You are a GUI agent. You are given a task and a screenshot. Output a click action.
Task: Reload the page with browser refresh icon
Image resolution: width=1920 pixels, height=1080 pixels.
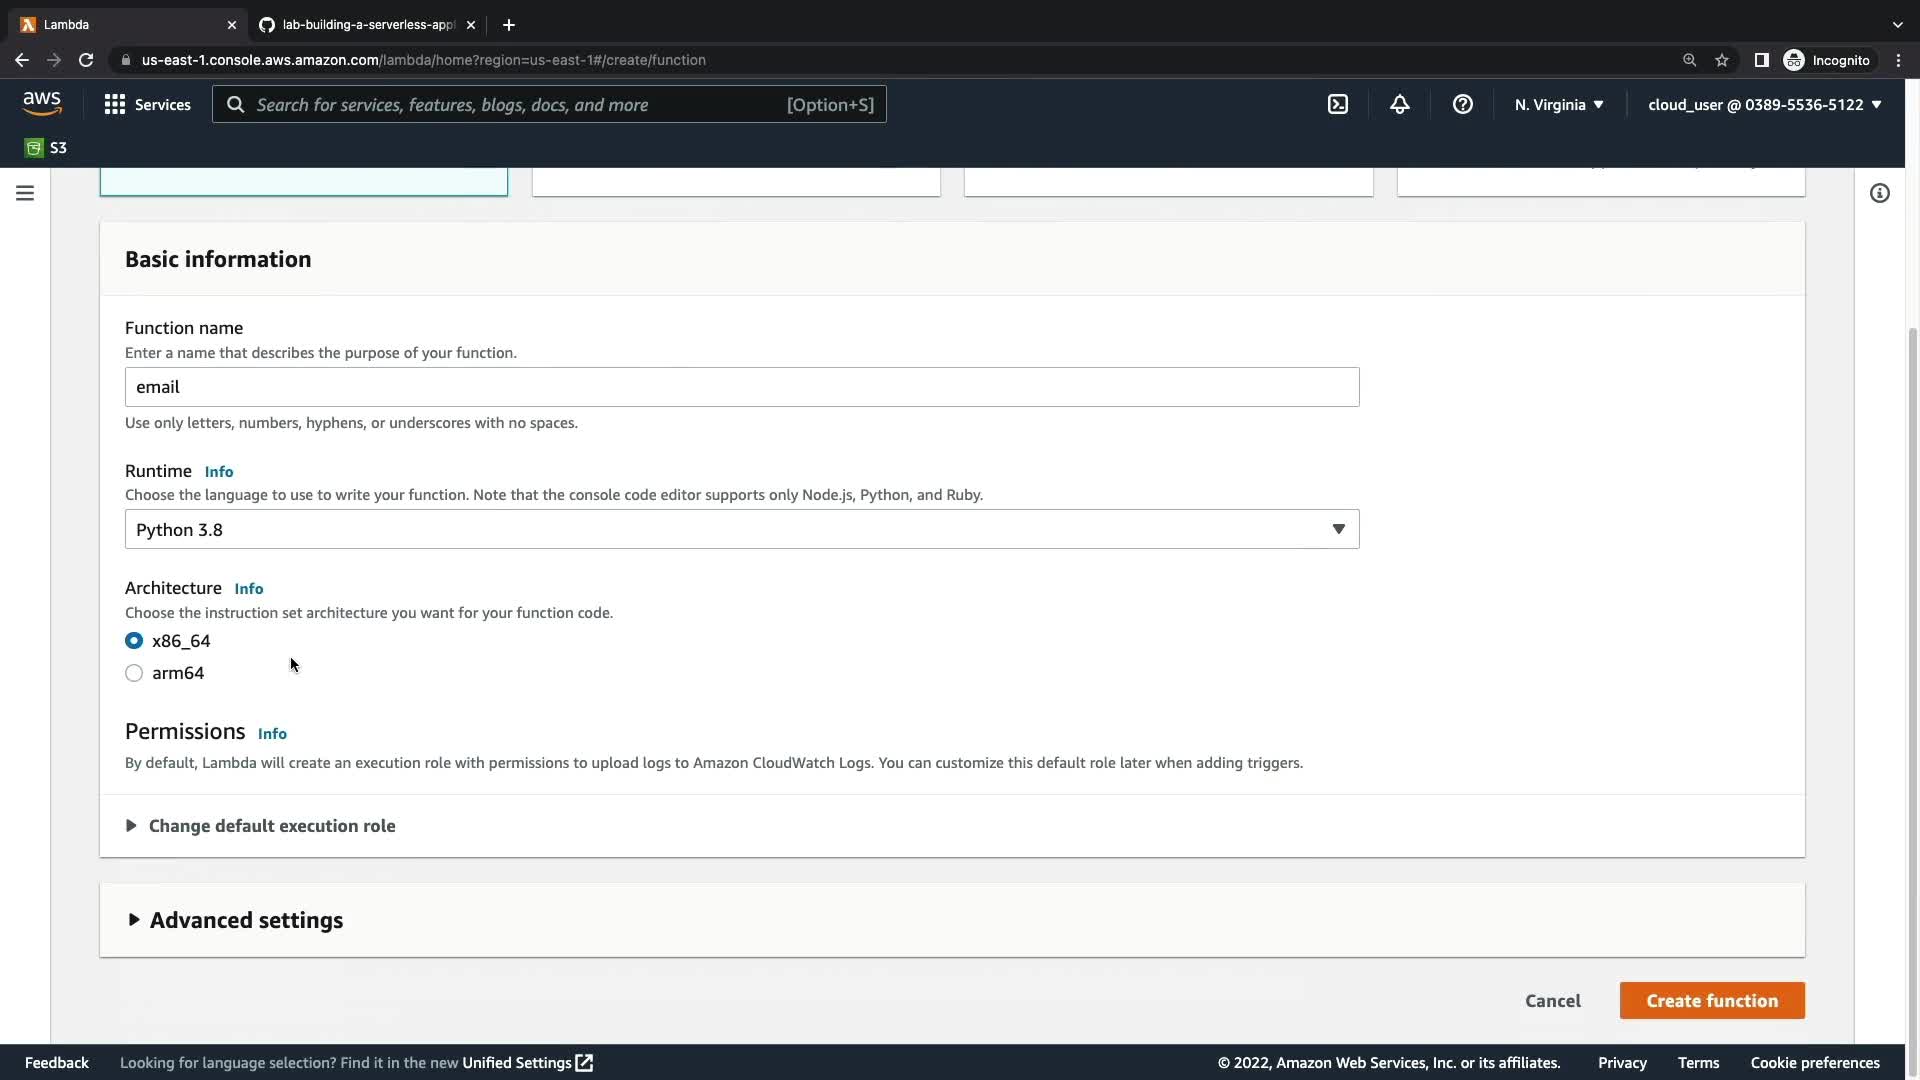(x=86, y=60)
